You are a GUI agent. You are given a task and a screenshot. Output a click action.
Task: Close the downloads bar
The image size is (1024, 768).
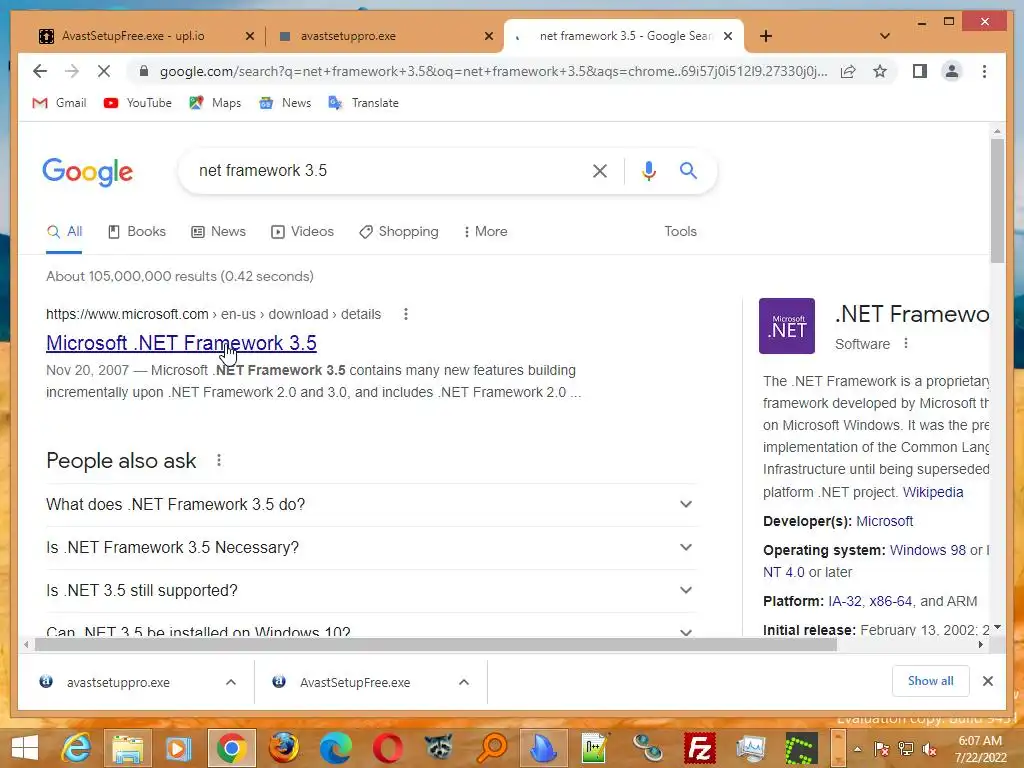(987, 681)
